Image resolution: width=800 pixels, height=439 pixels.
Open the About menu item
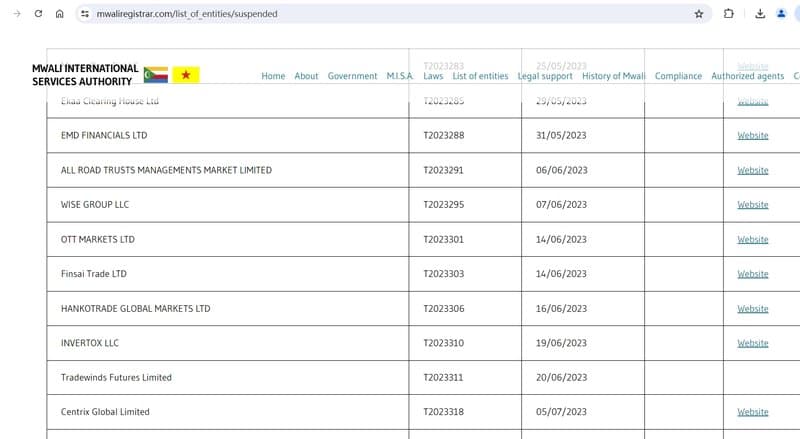coord(306,76)
